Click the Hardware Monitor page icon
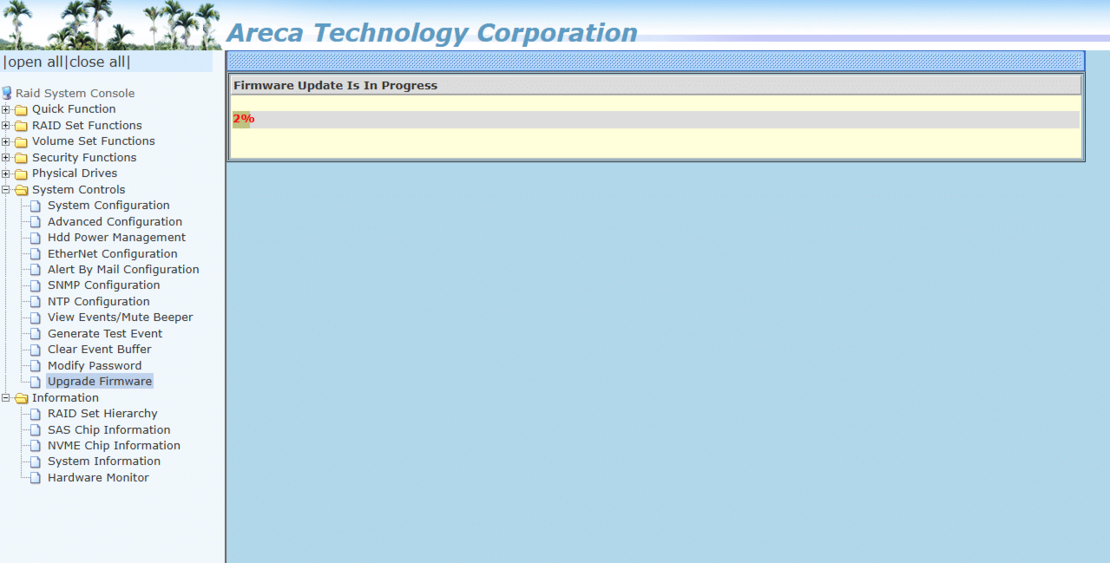The image size is (1110, 563). pyautogui.click(x=36, y=478)
